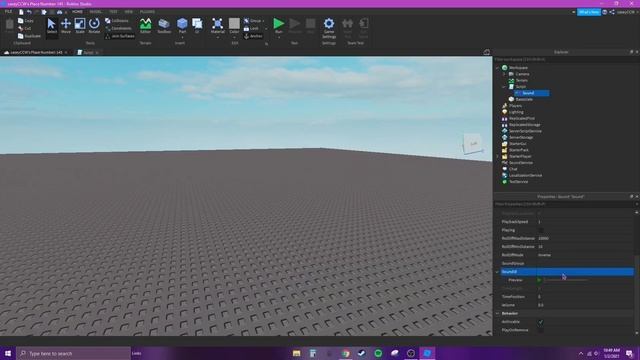Activate the Rotate tool
The width and height of the screenshot is (640, 360).
click(x=94, y=26)
